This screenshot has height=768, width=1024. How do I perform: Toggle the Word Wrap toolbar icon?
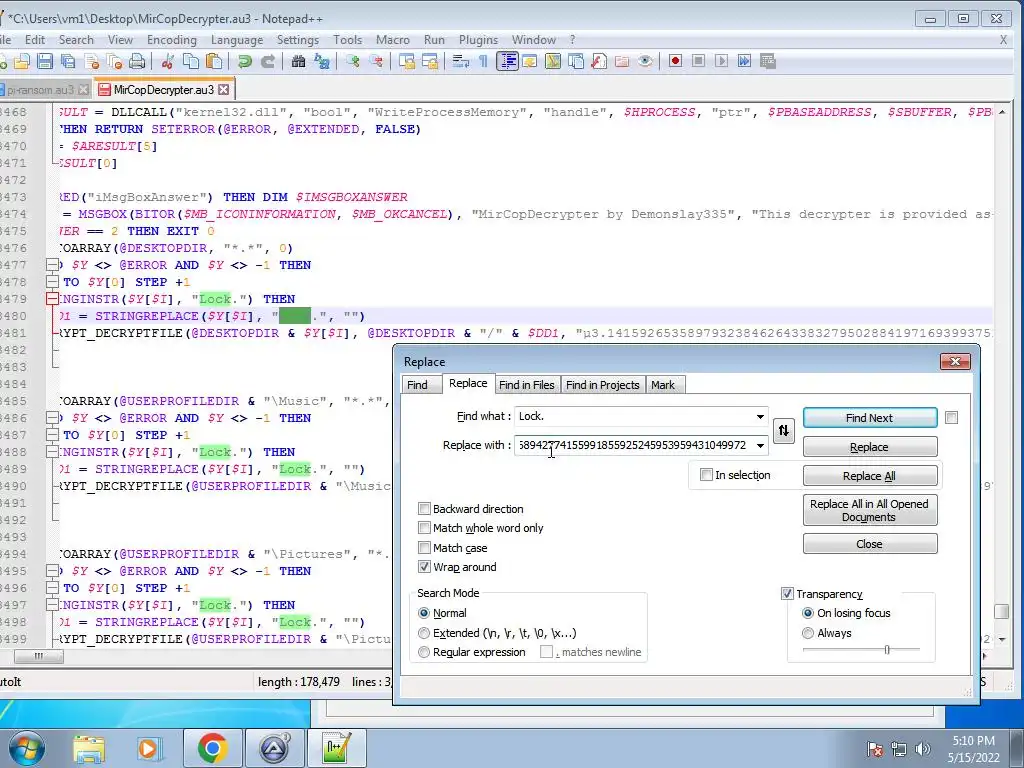pos(461,61)
